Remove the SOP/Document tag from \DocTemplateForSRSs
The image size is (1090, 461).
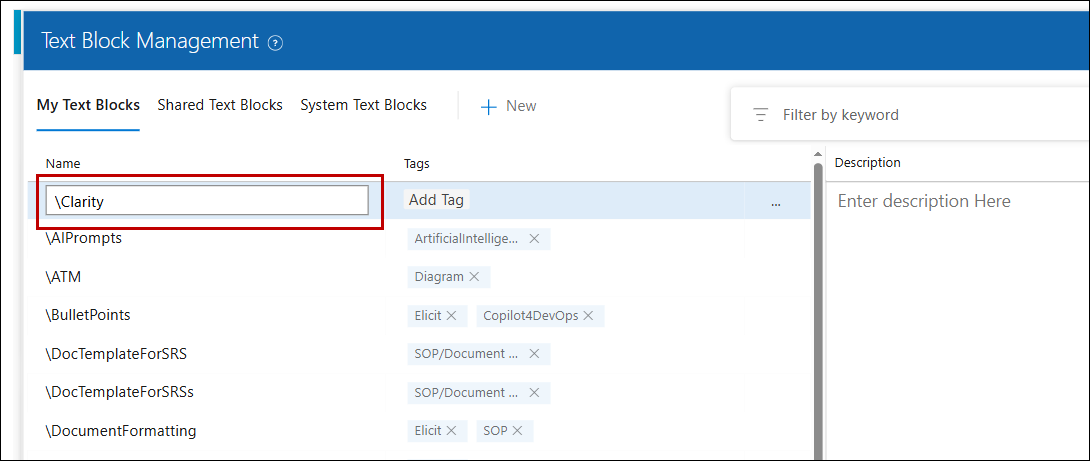click(534, 393)
